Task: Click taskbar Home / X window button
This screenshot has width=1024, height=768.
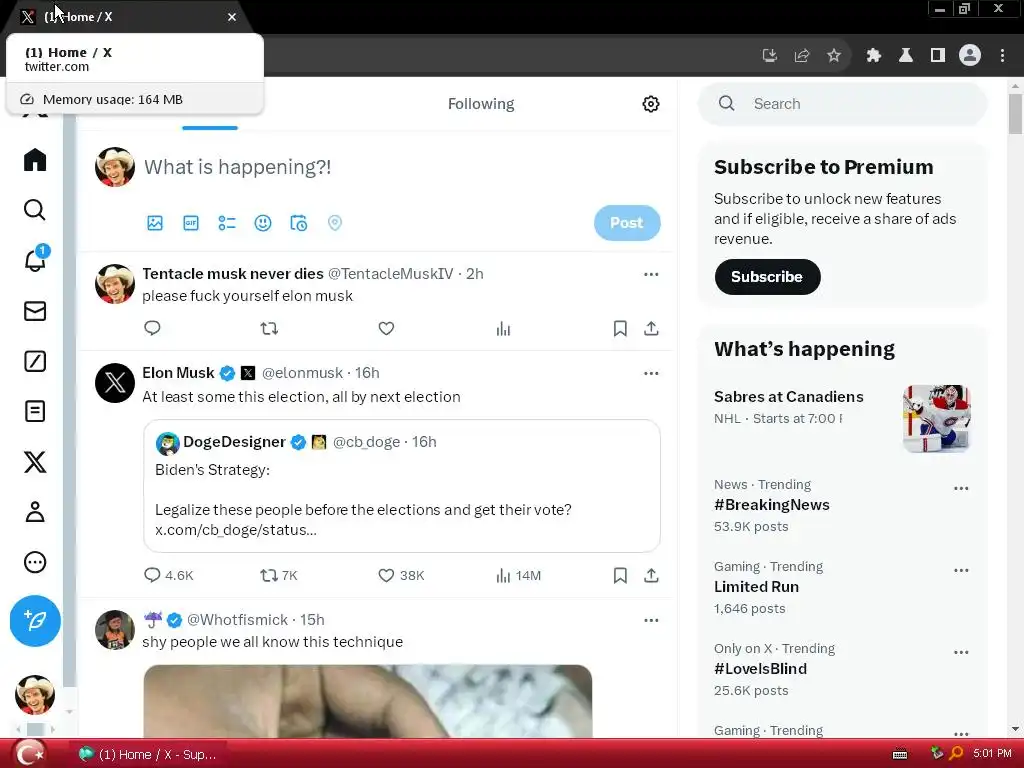Action: click(149, 754)
